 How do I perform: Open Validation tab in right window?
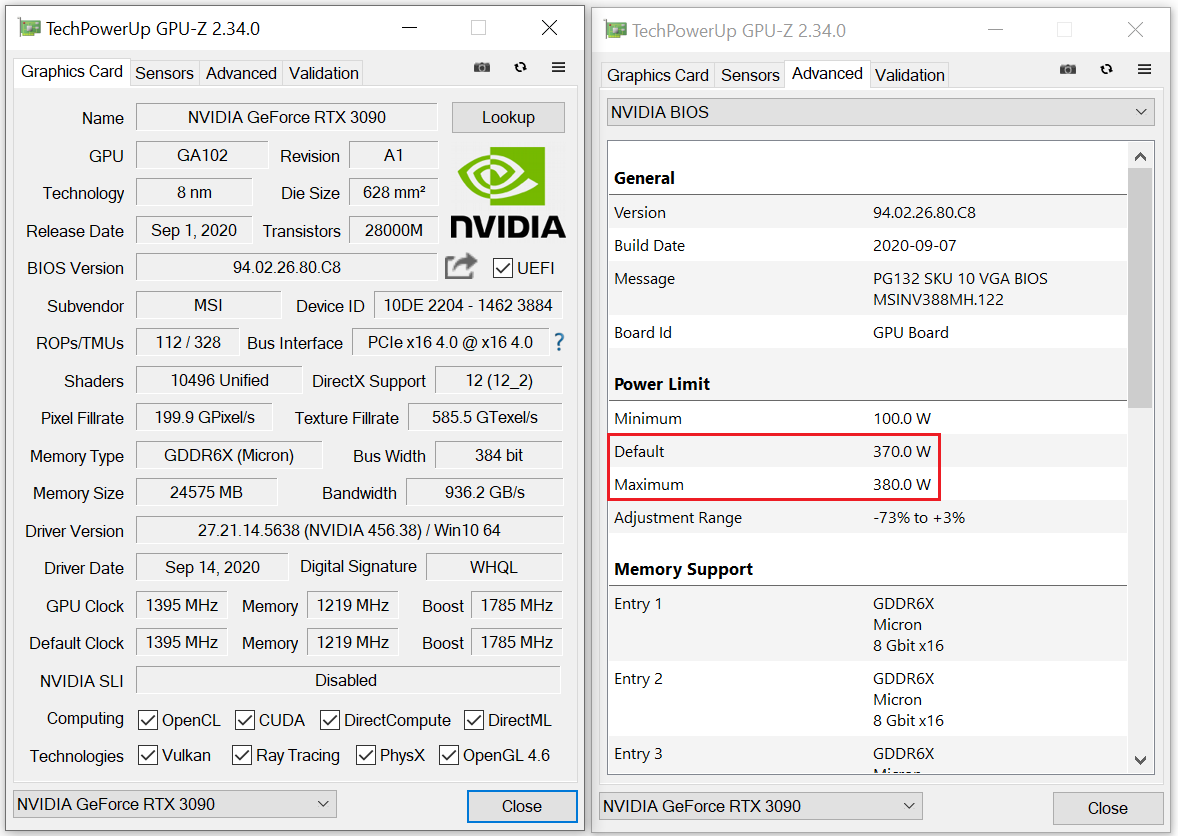click(909, 75)
